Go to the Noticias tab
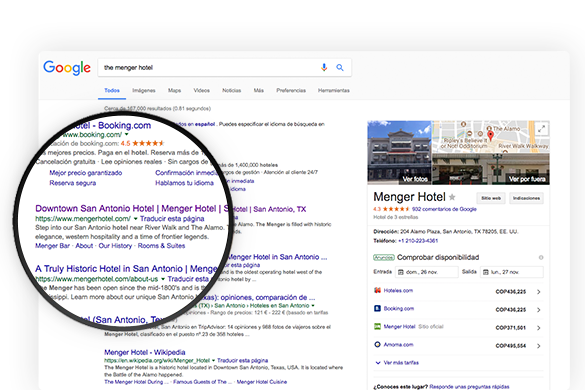 tap(231, 90)
